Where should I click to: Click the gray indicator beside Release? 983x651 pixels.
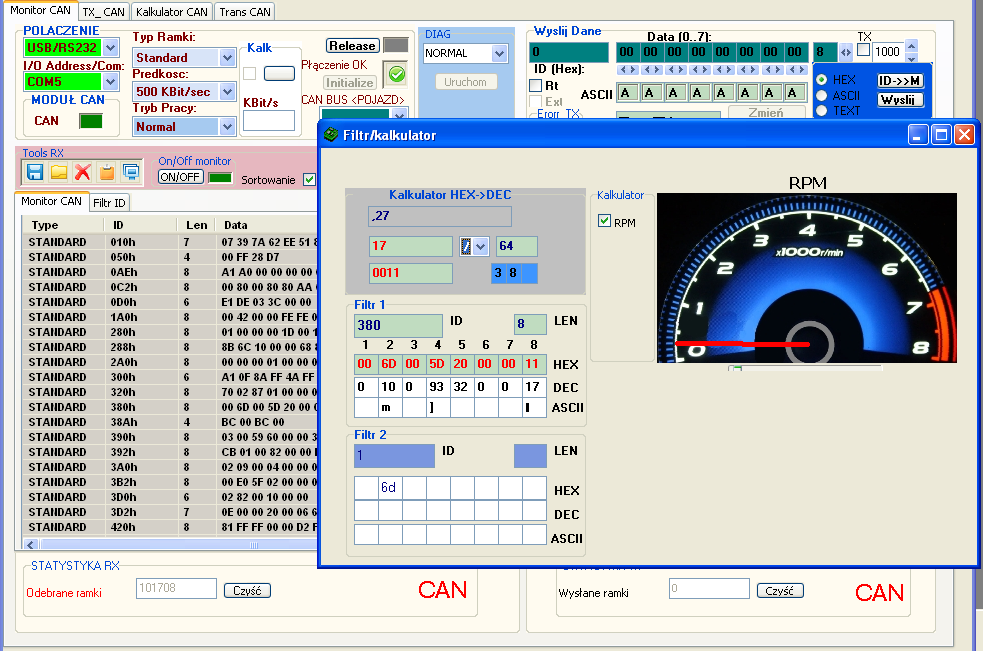[396, 45]
